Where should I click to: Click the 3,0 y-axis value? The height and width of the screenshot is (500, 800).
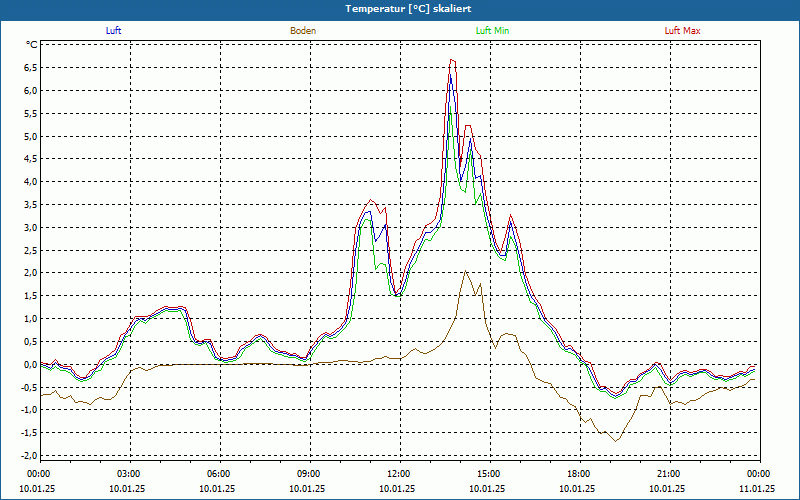pos(31,228)
